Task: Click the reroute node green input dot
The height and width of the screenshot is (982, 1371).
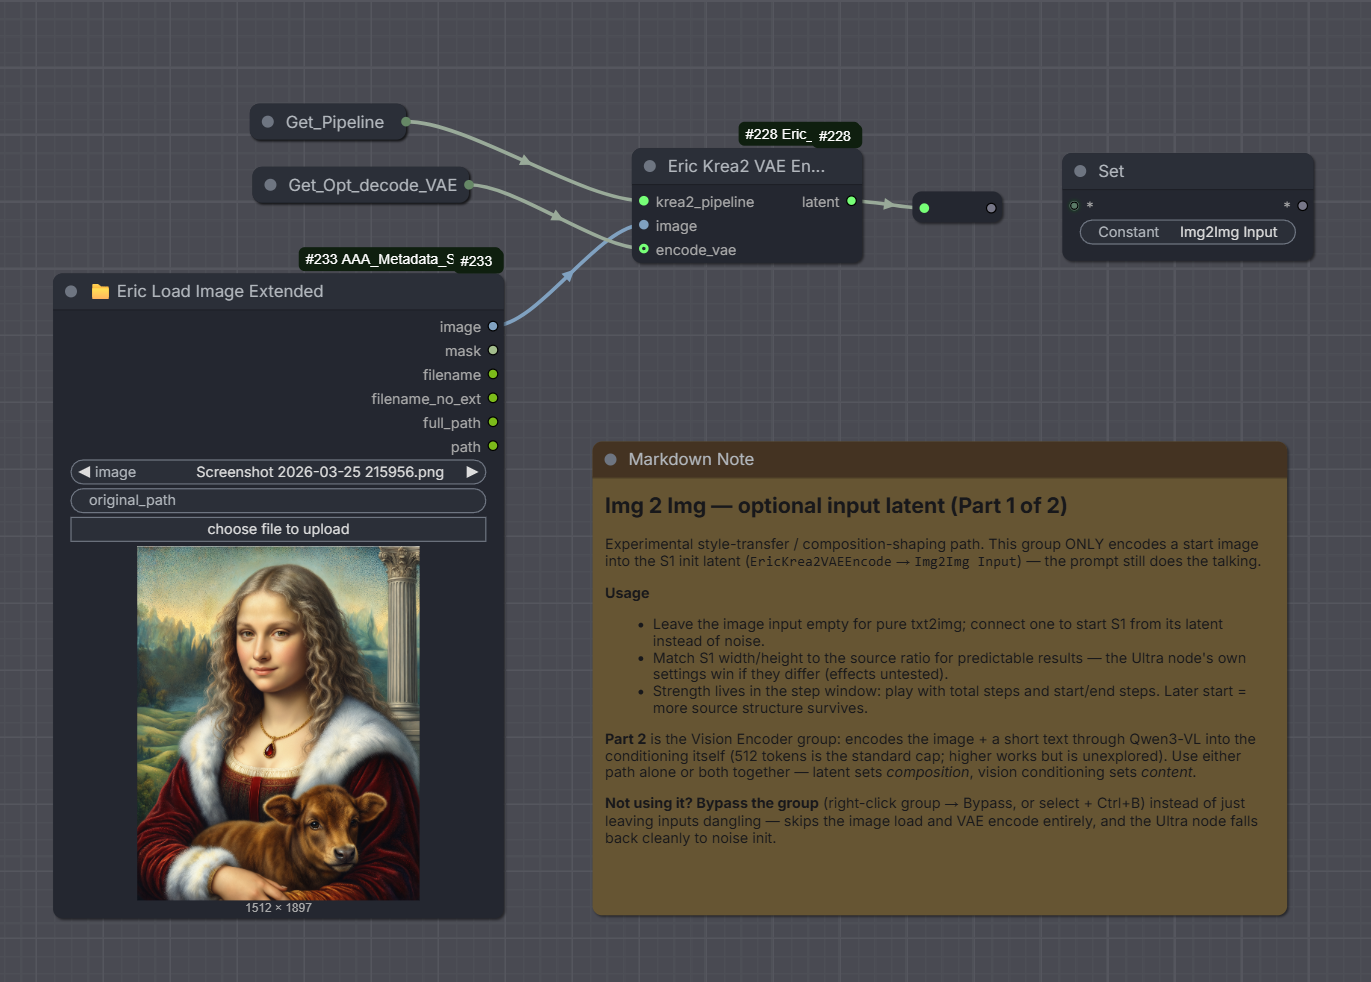Action: (924, 208)
